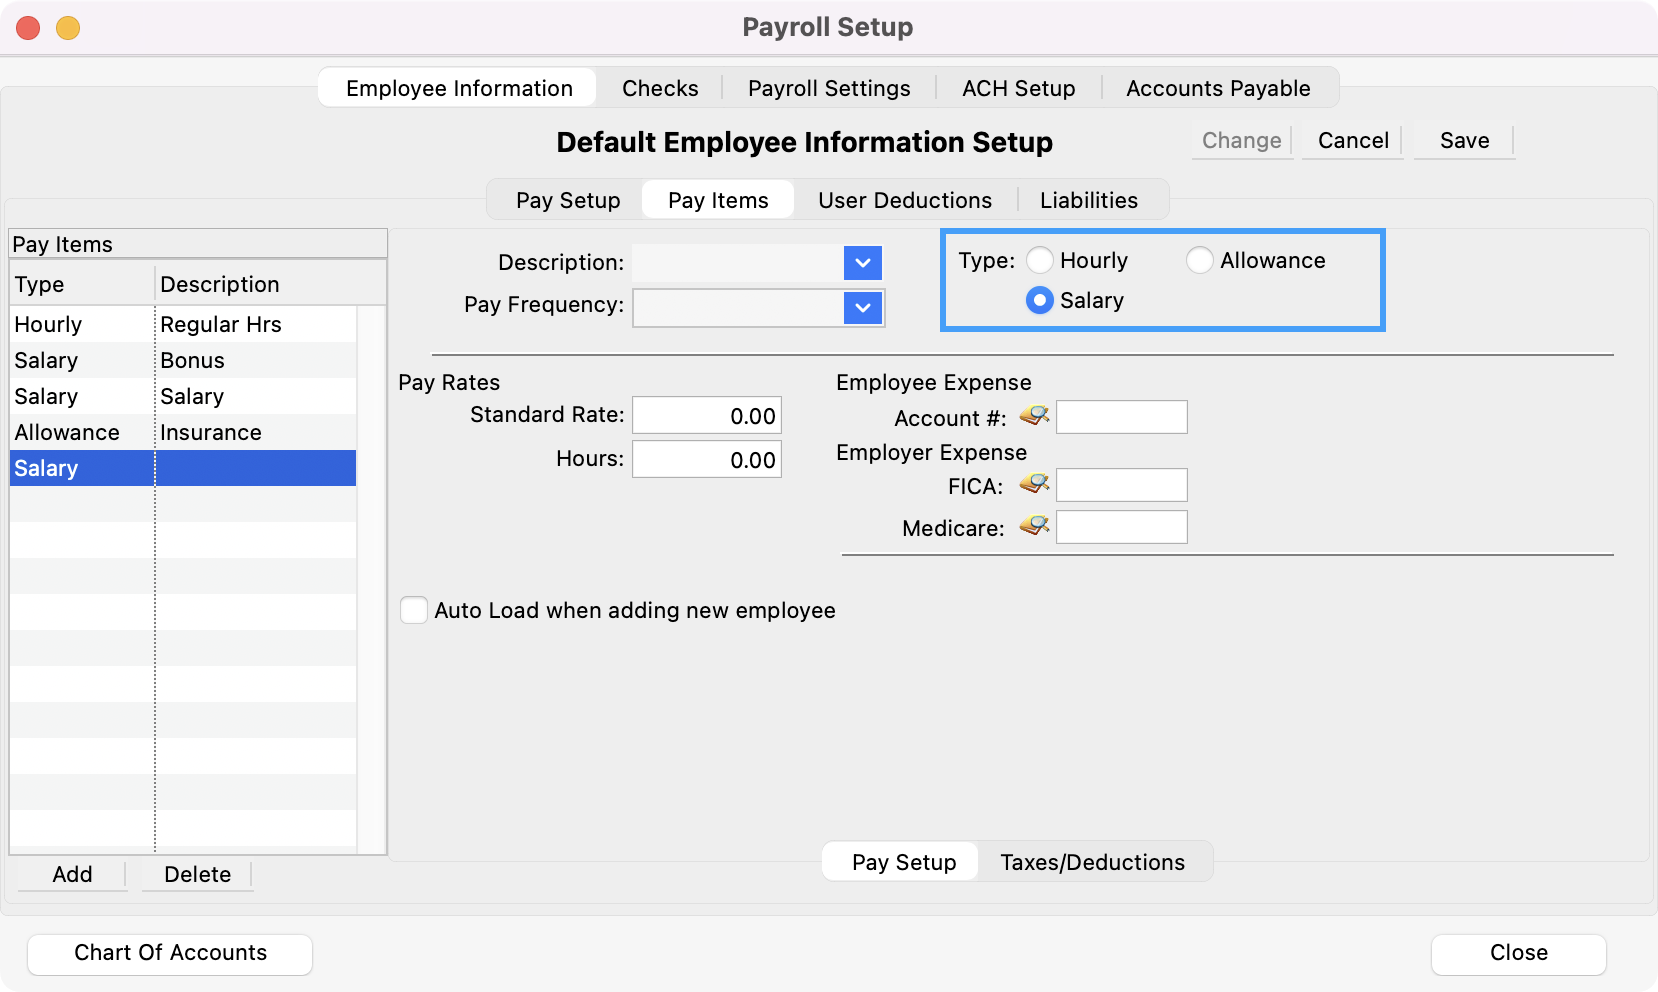Image resolution: width=1658 pixels, height=992 pixels.
Task: Select the Insurance allowance row in list
Action: 183,433
